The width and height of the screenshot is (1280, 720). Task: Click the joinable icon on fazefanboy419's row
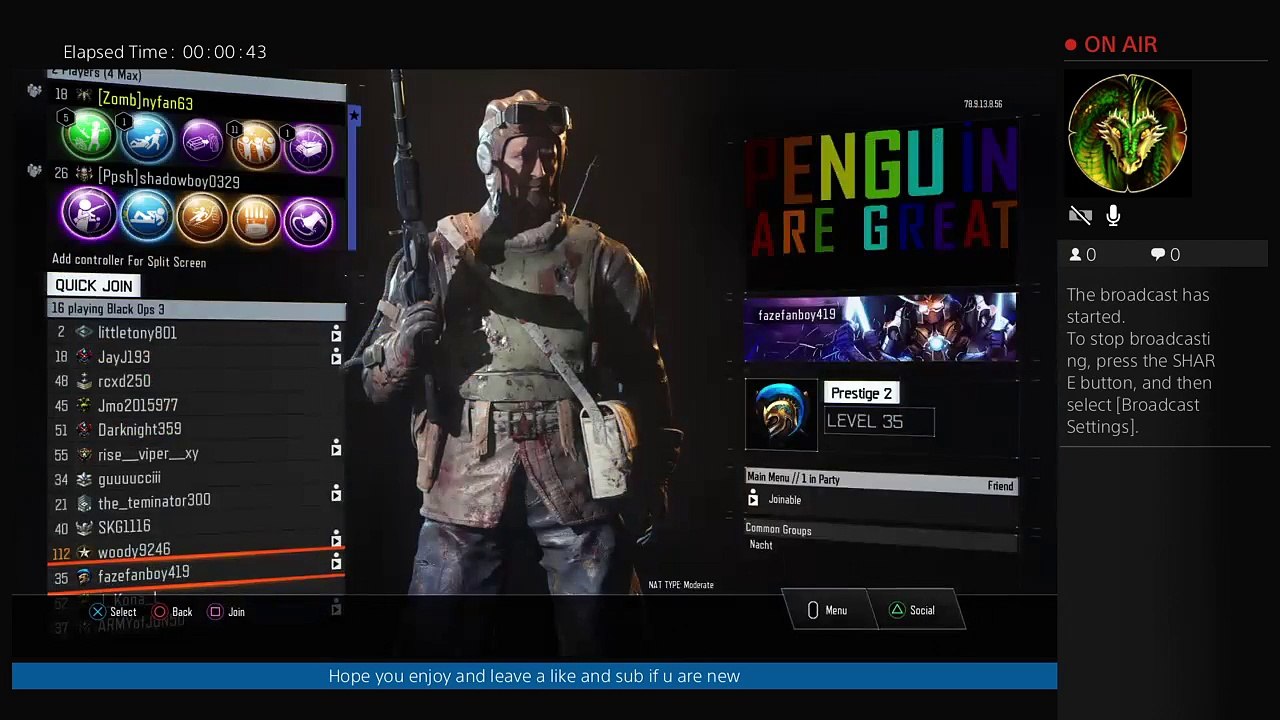click(336, 563)
